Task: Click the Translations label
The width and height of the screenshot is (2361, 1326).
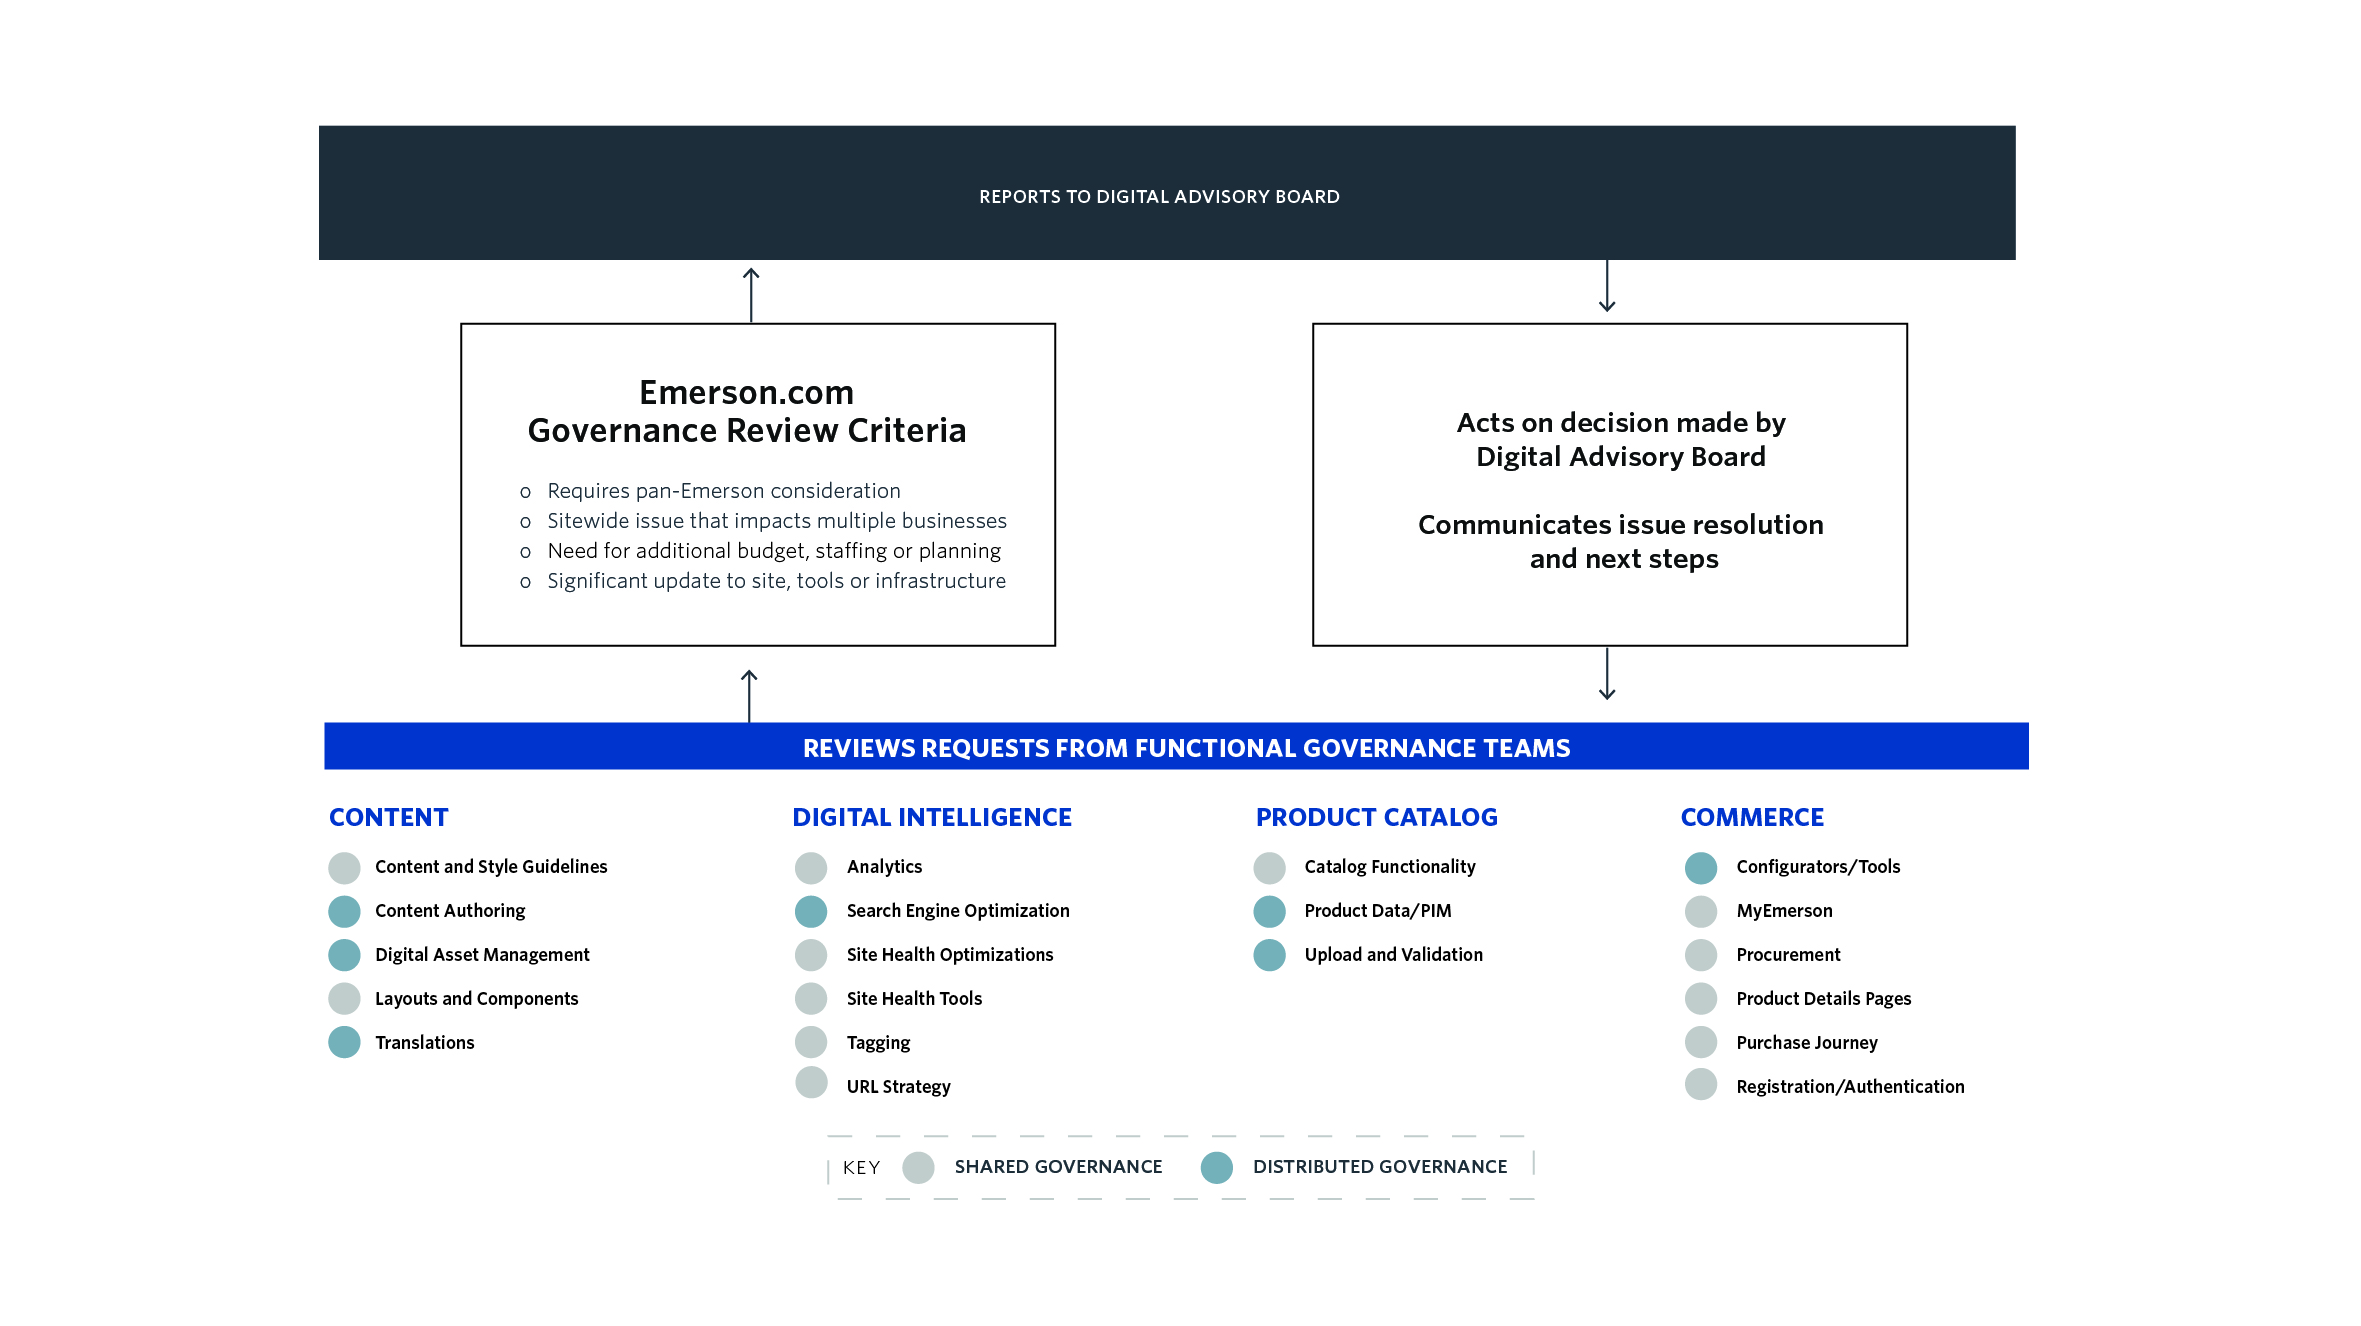Action: [x=424, y=1043]
